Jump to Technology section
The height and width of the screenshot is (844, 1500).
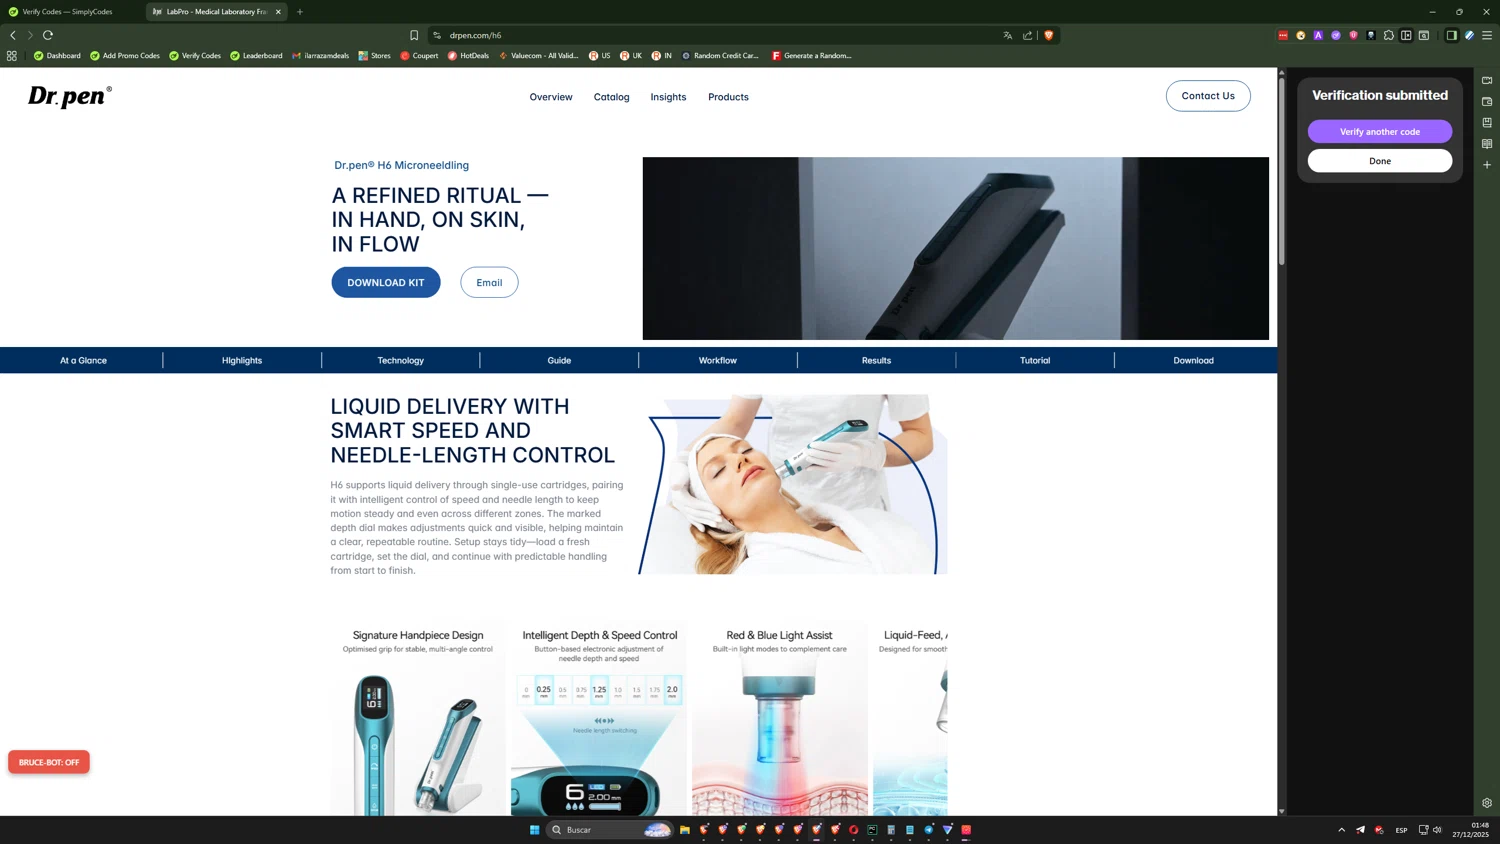(401, 360)
